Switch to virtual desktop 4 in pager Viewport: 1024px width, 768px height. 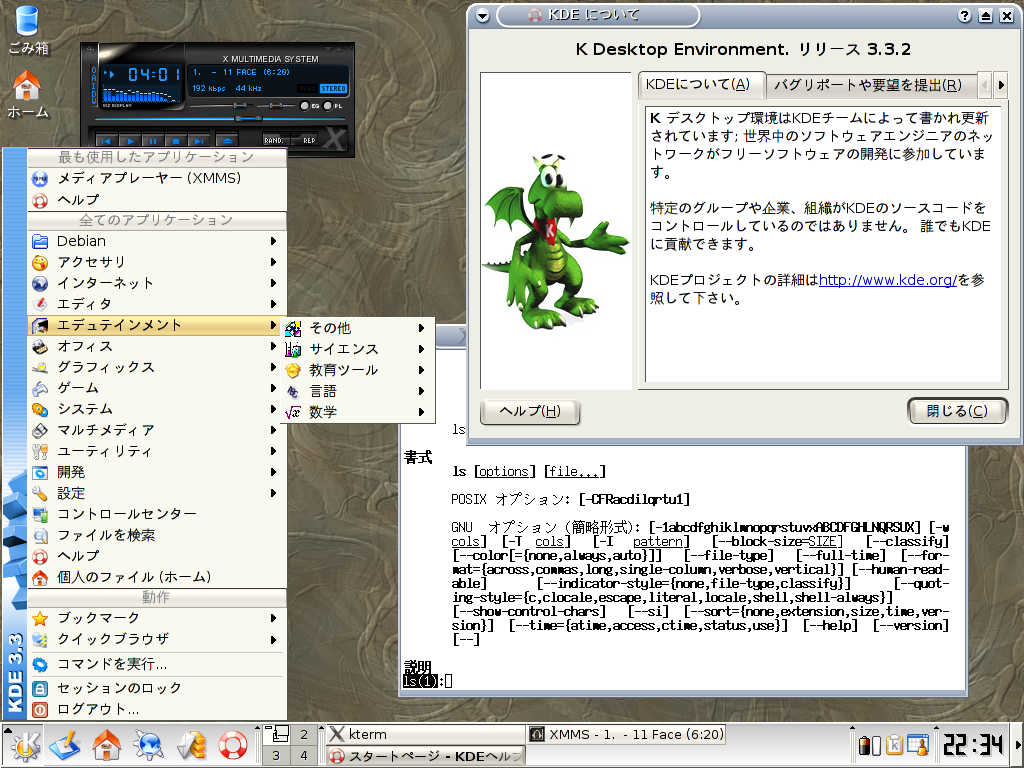[x=304, y=756]
